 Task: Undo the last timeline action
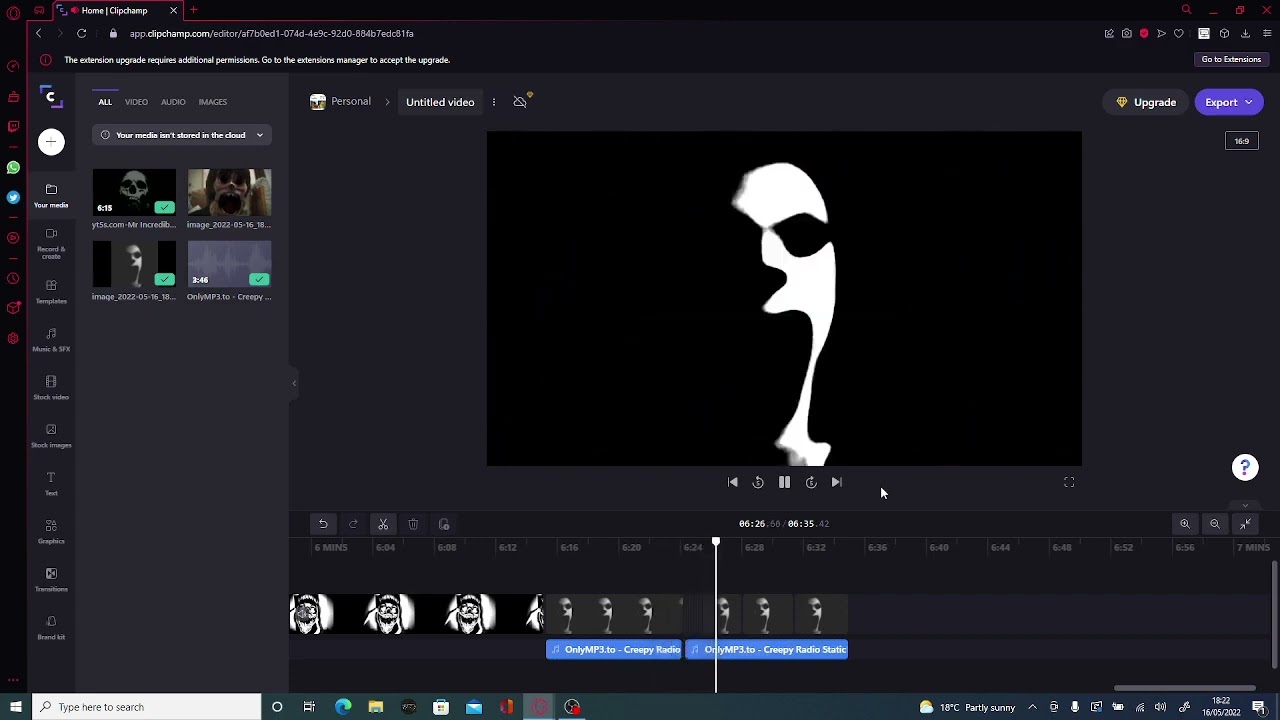click(x=323, y=524)
